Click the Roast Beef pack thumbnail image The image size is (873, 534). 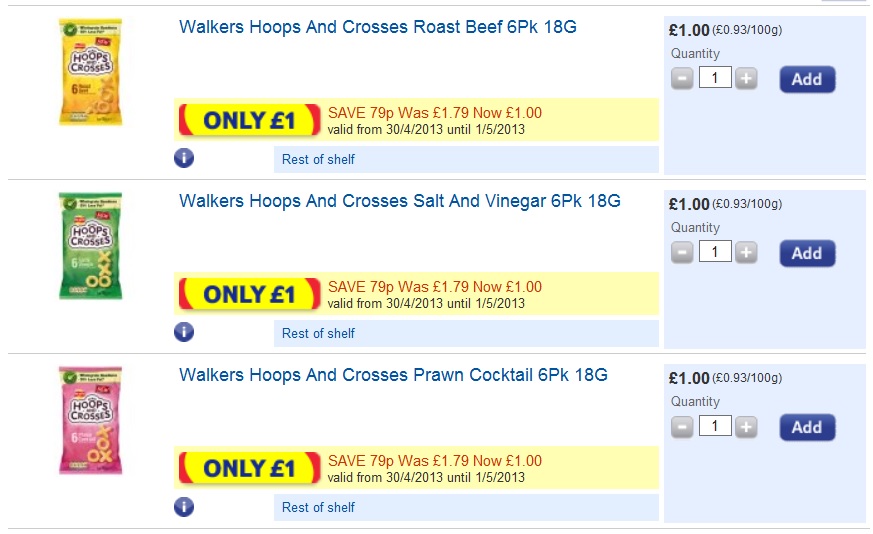coord(90,72)
